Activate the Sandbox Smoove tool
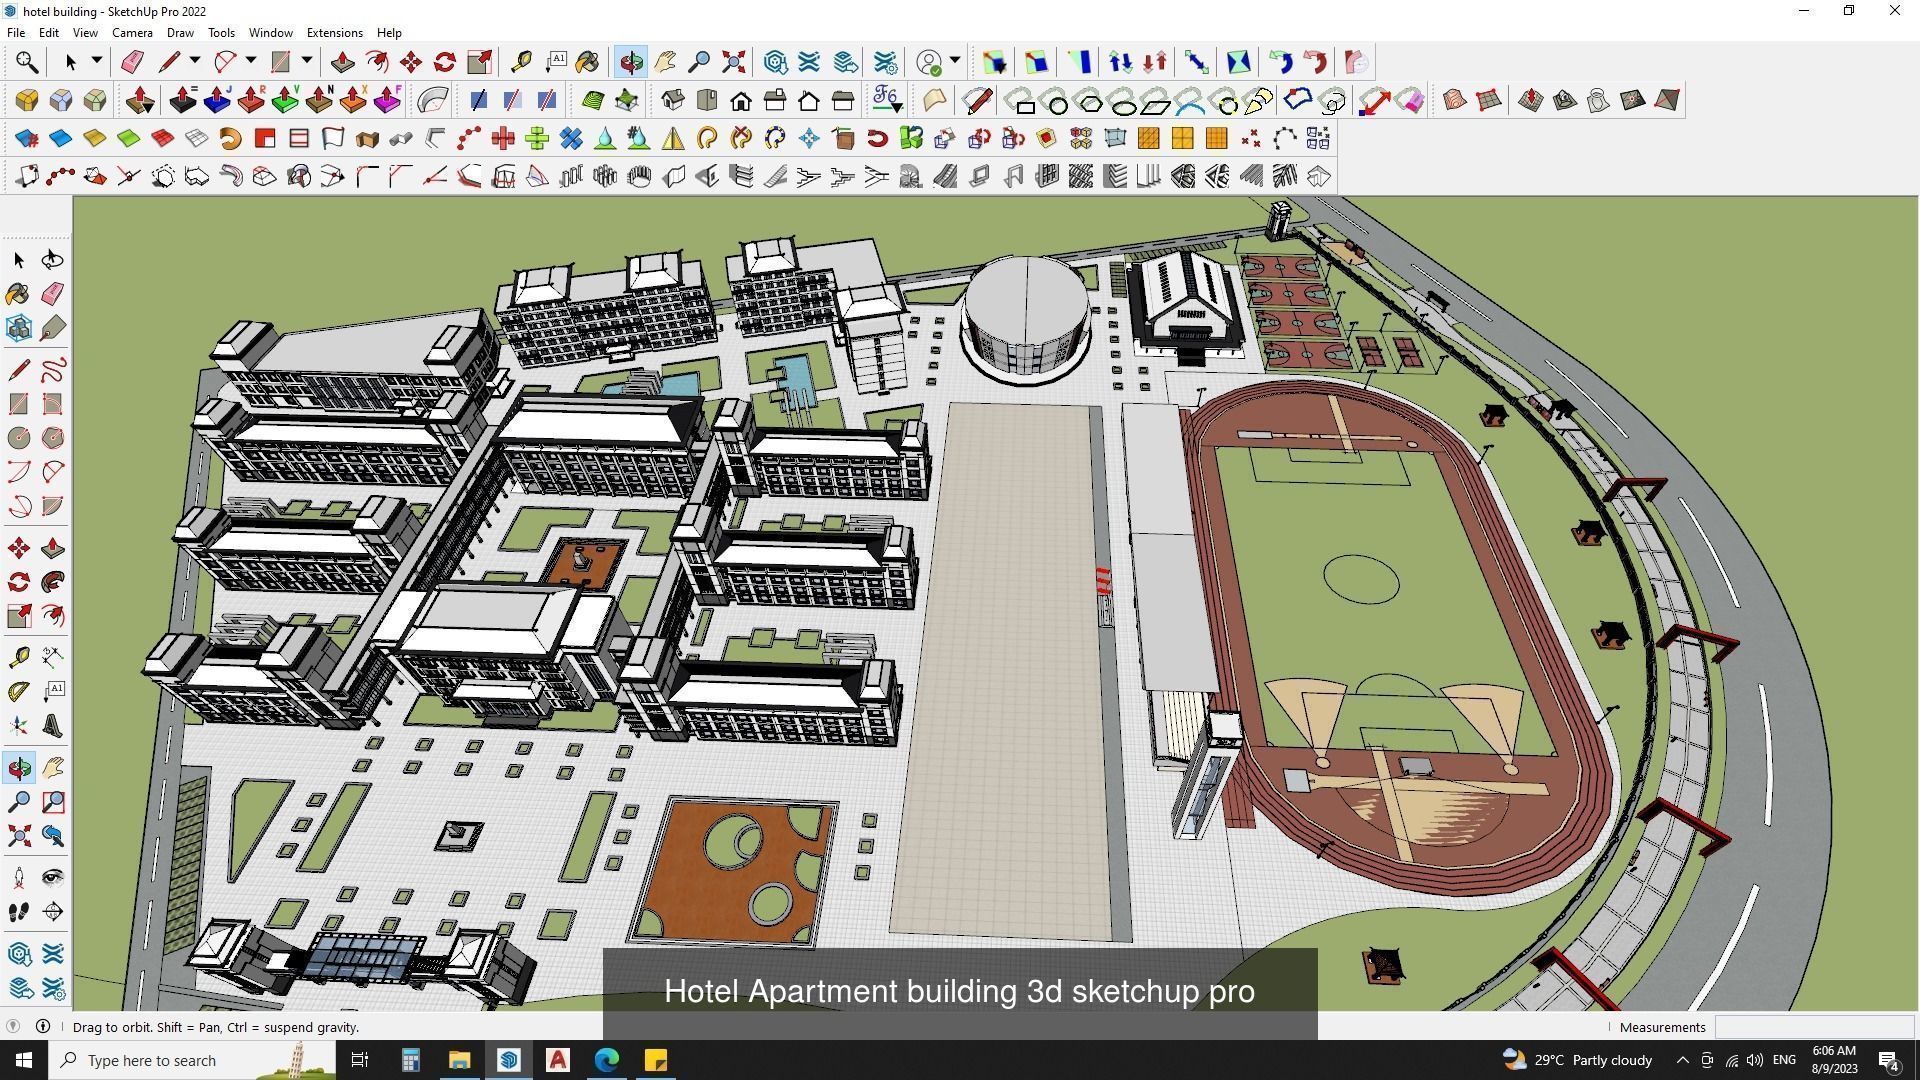The width and height of the screenshot is (1920, 1080). pos(1531,100)
